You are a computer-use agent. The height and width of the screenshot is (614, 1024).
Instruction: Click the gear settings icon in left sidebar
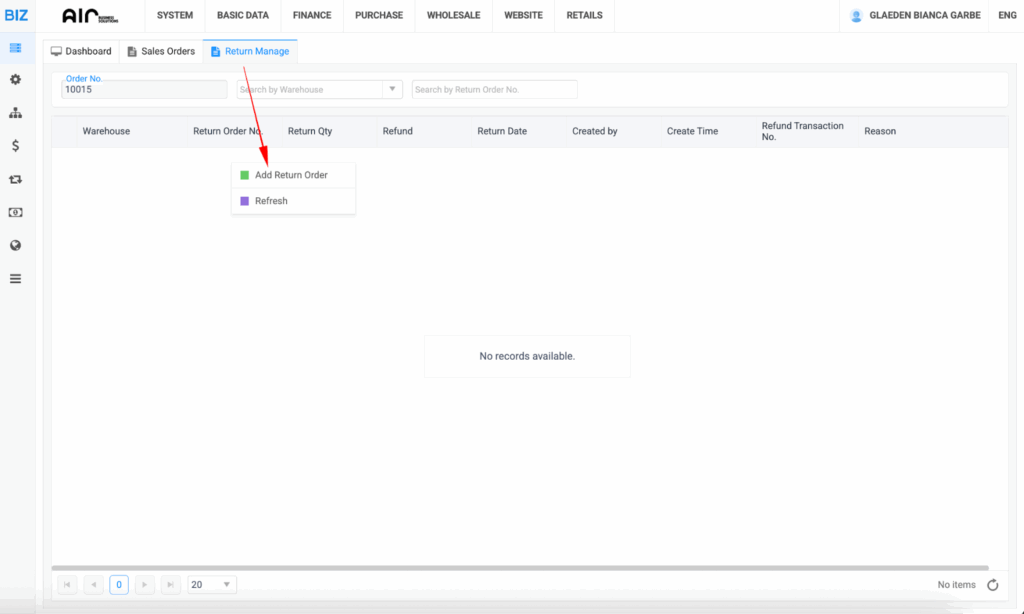point(15,79)
